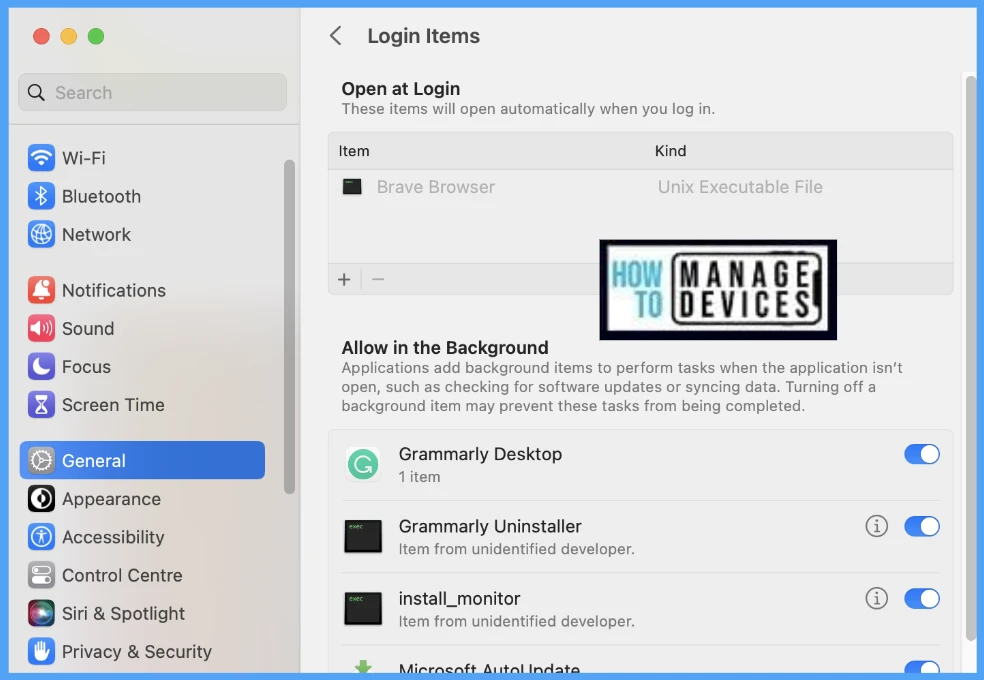Open the Appearance icon in sidebar

tap(41, 499)
